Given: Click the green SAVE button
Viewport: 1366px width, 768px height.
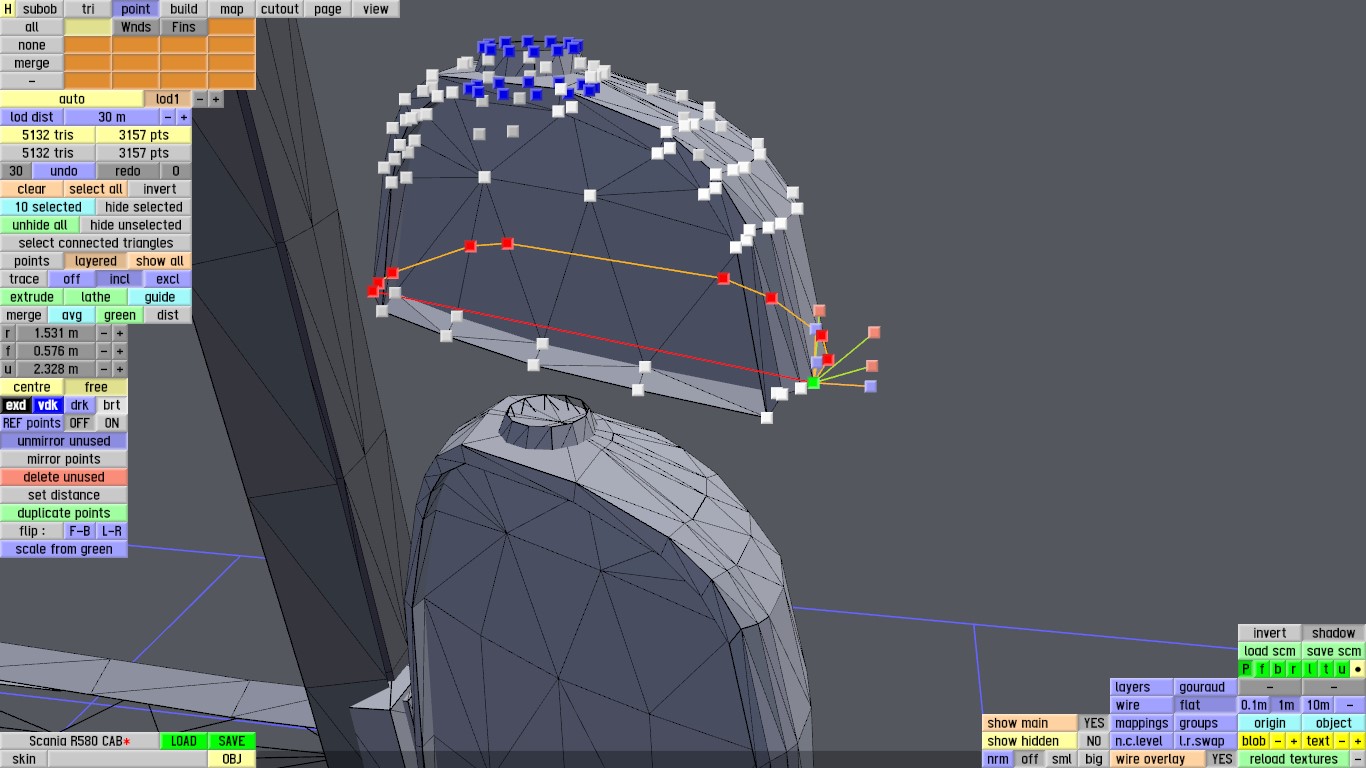Looking at the screenshot, I should click(x=232, y=741).
